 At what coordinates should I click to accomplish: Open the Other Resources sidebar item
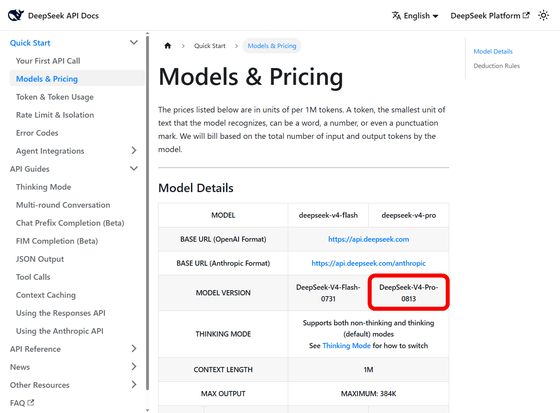[40, 385]
